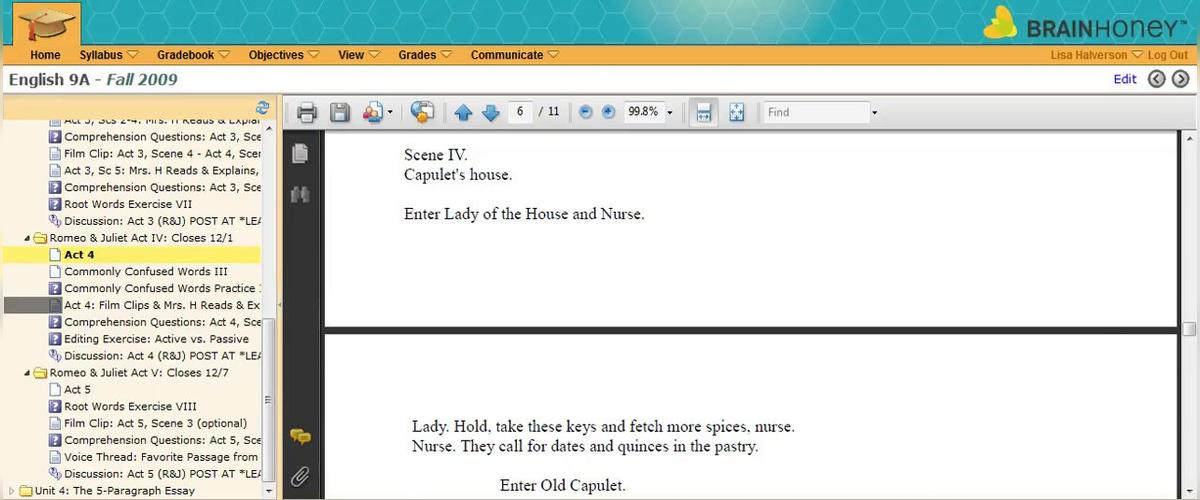Open the zoom percentage dropdown

pos(669,113)
